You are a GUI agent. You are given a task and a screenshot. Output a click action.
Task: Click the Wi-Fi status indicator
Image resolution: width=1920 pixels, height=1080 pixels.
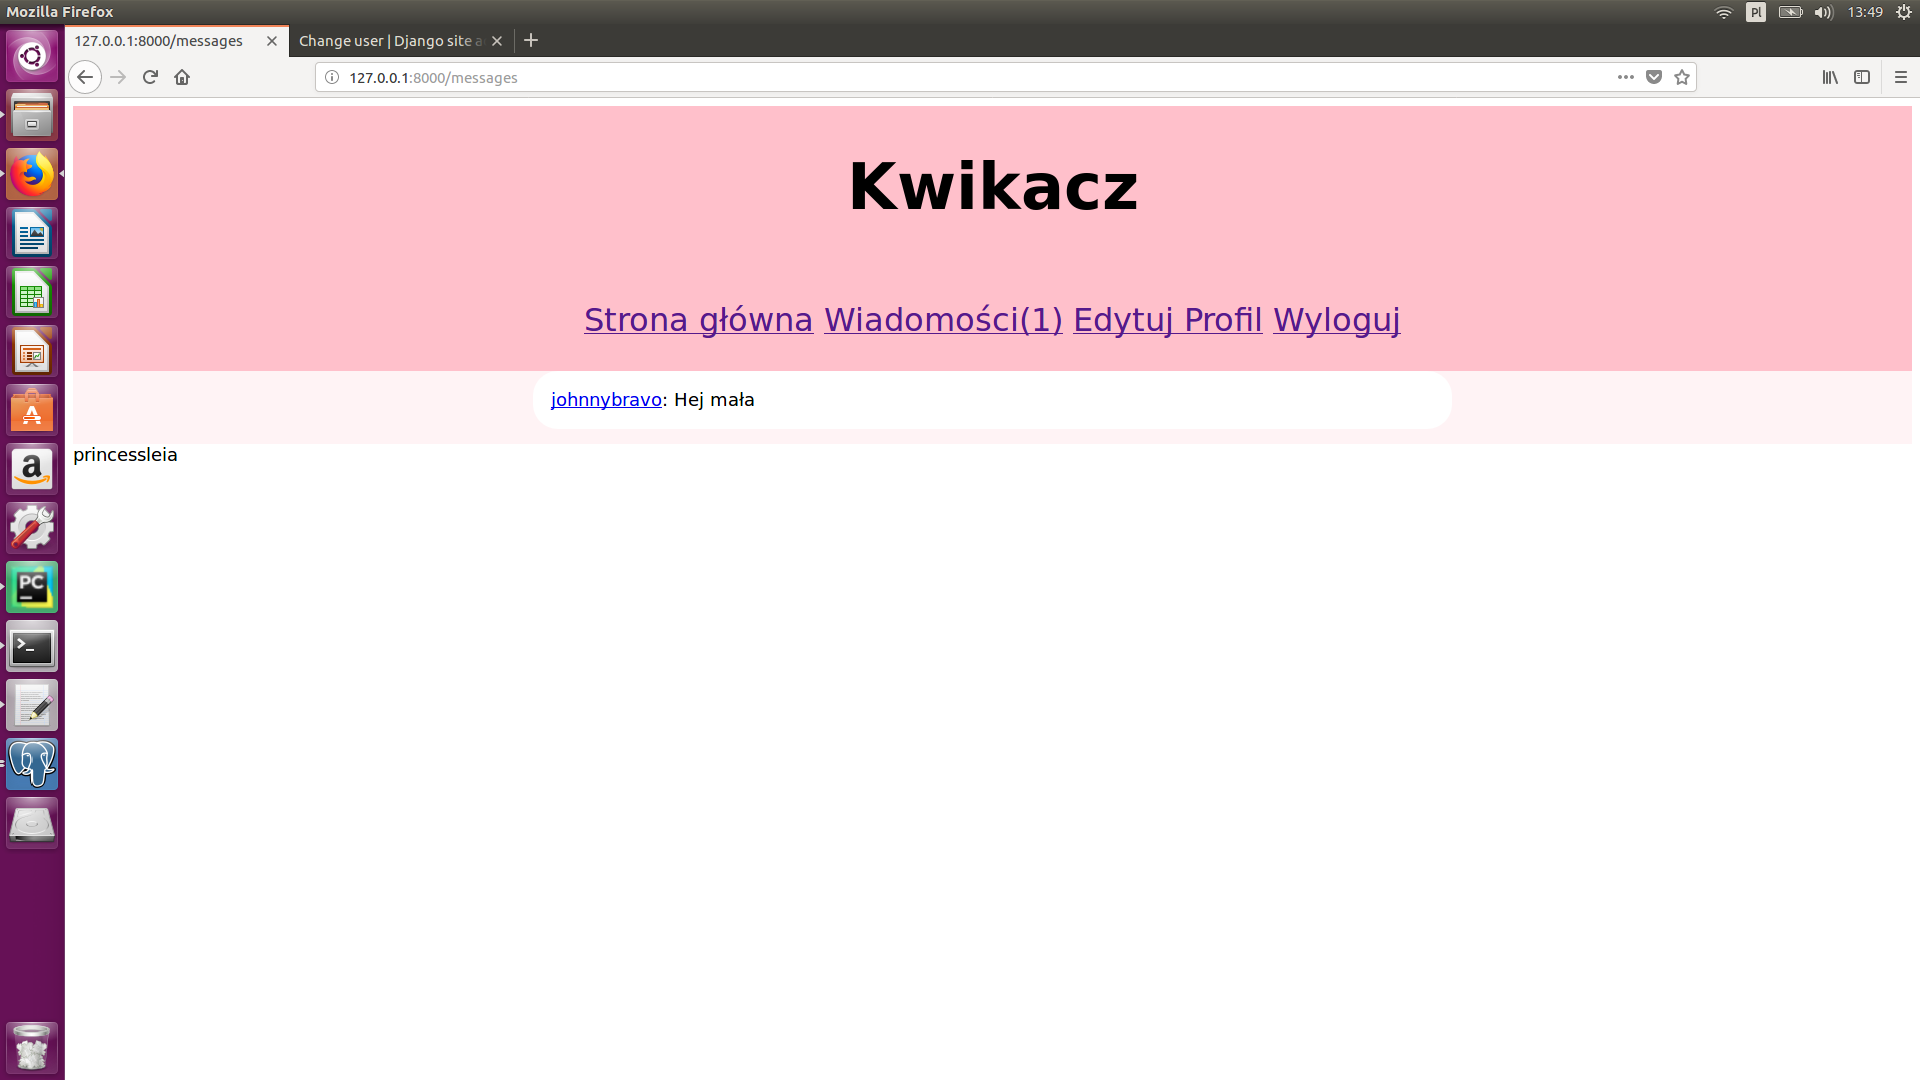pos(1723,12)
